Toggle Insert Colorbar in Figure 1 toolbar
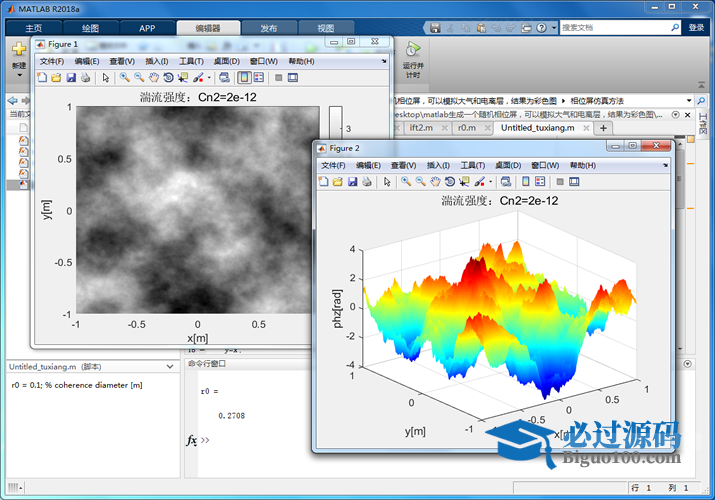 [244, 77]
